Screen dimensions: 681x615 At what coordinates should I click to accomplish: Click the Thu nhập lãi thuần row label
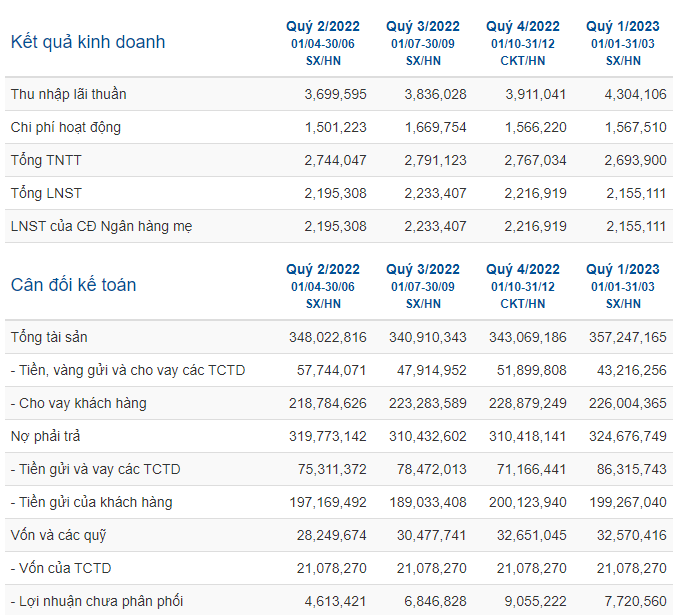[x=69, y=94]
